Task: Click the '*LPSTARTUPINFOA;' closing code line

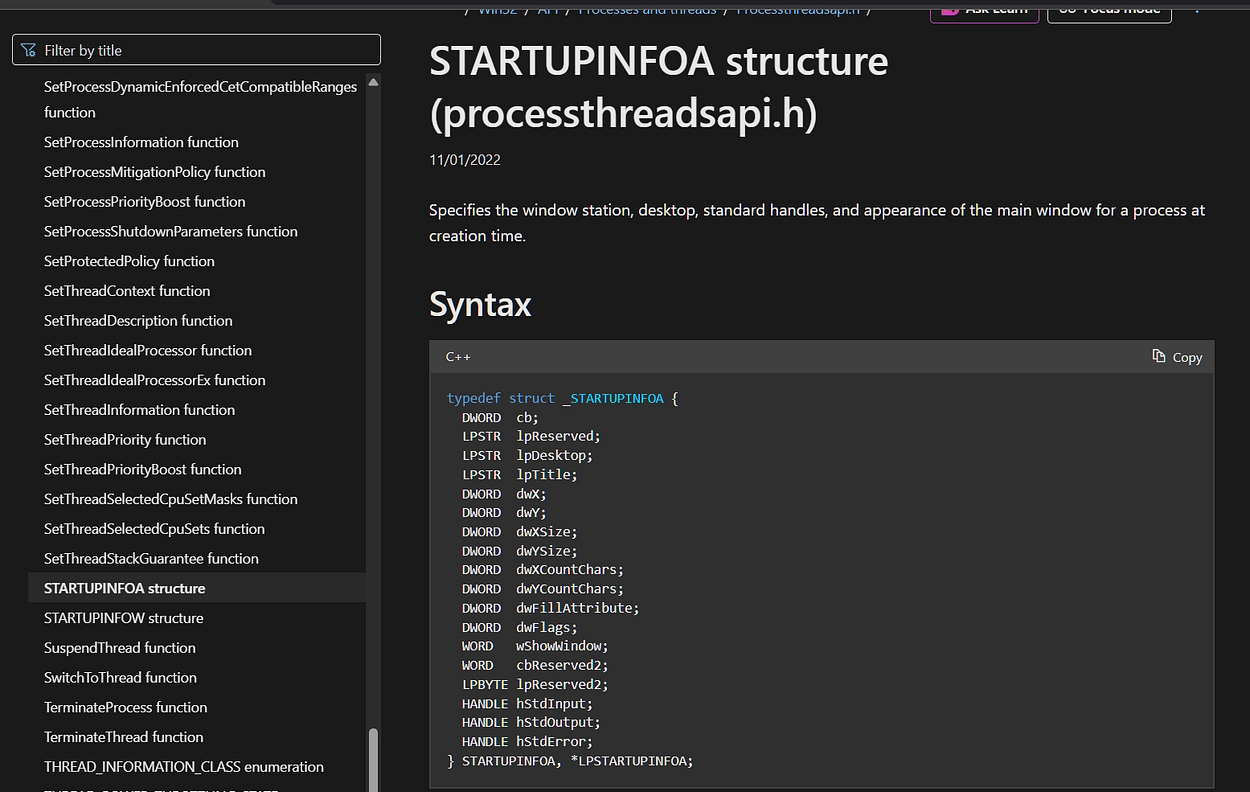Action: (x=570, y=761)
